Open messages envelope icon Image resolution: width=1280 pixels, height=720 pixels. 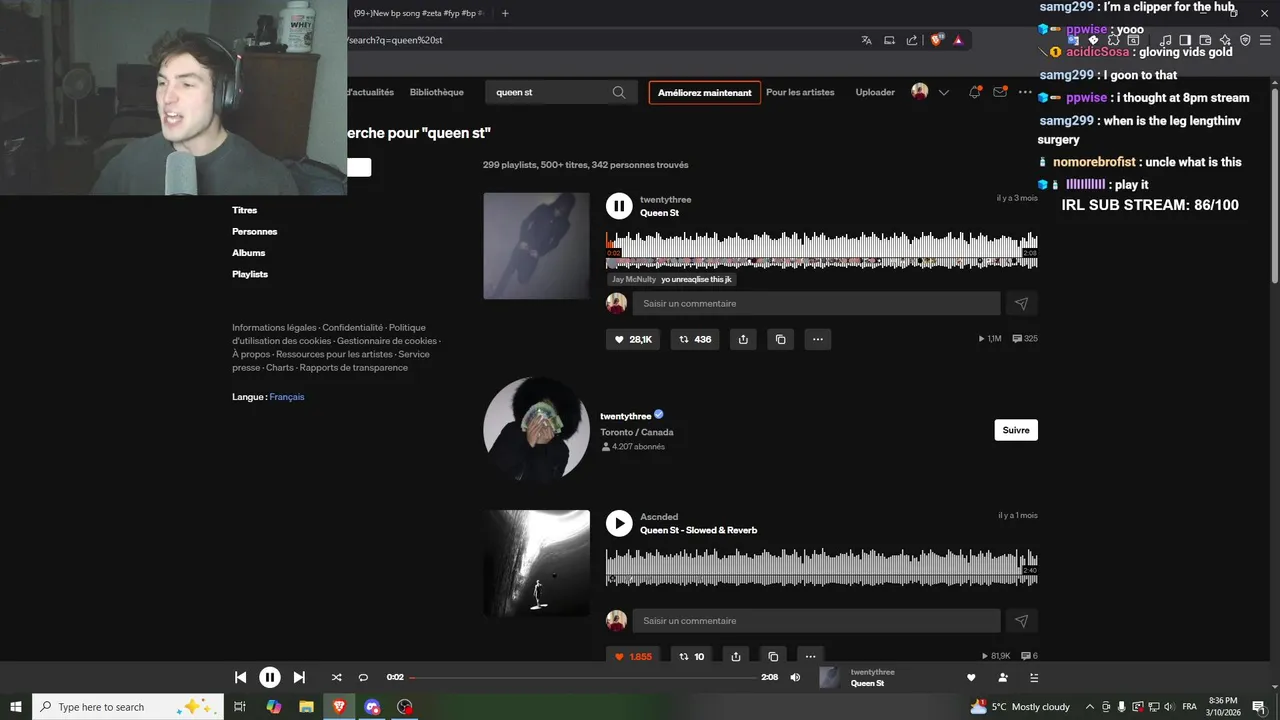[x=999, y=92]
